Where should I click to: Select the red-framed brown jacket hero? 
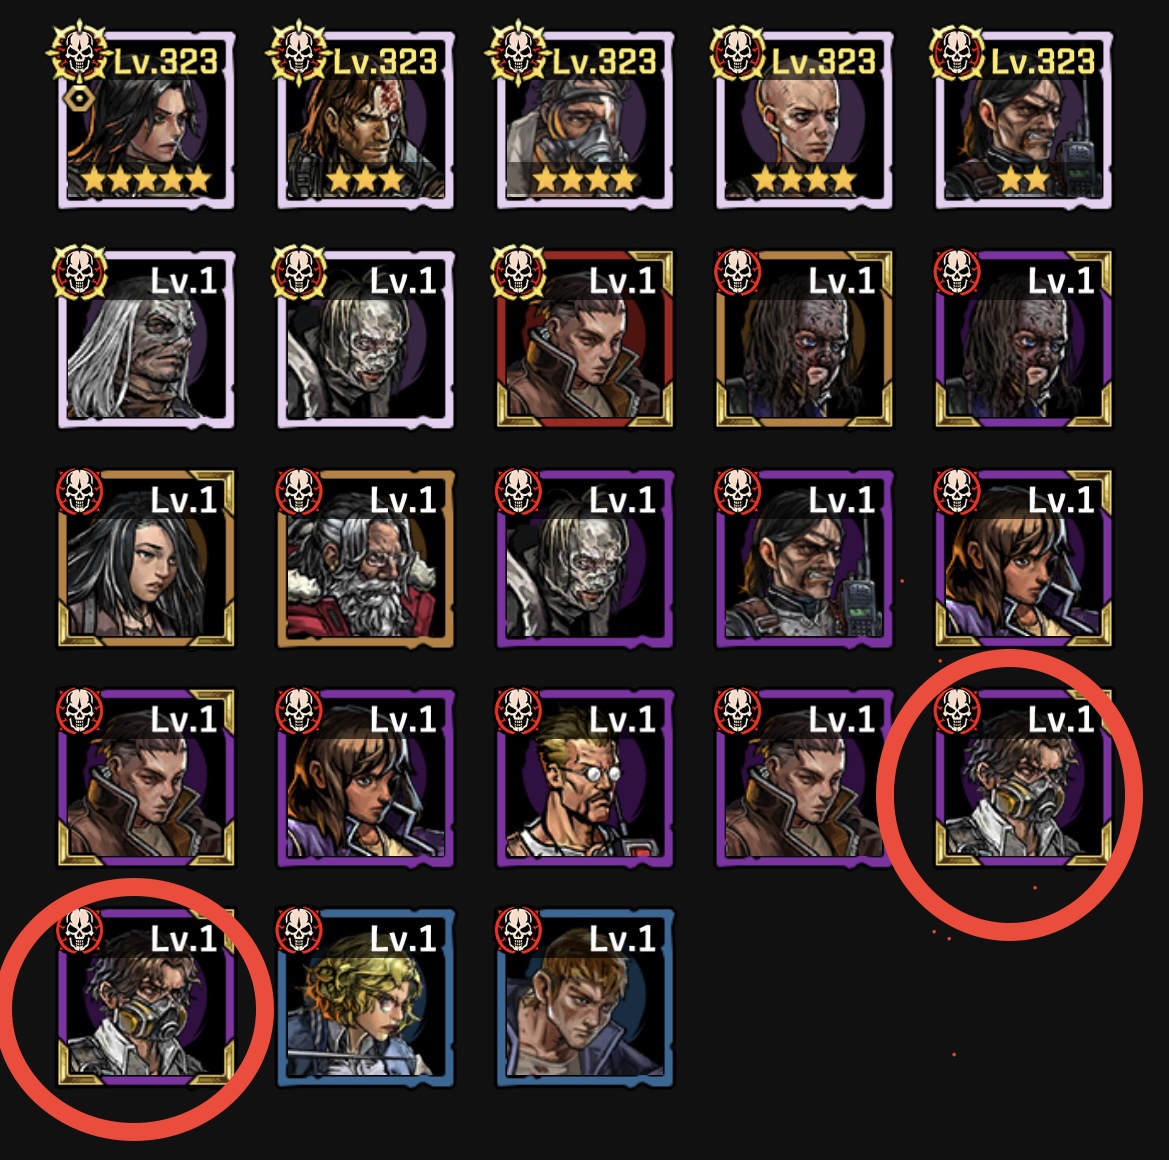[584, 339]
